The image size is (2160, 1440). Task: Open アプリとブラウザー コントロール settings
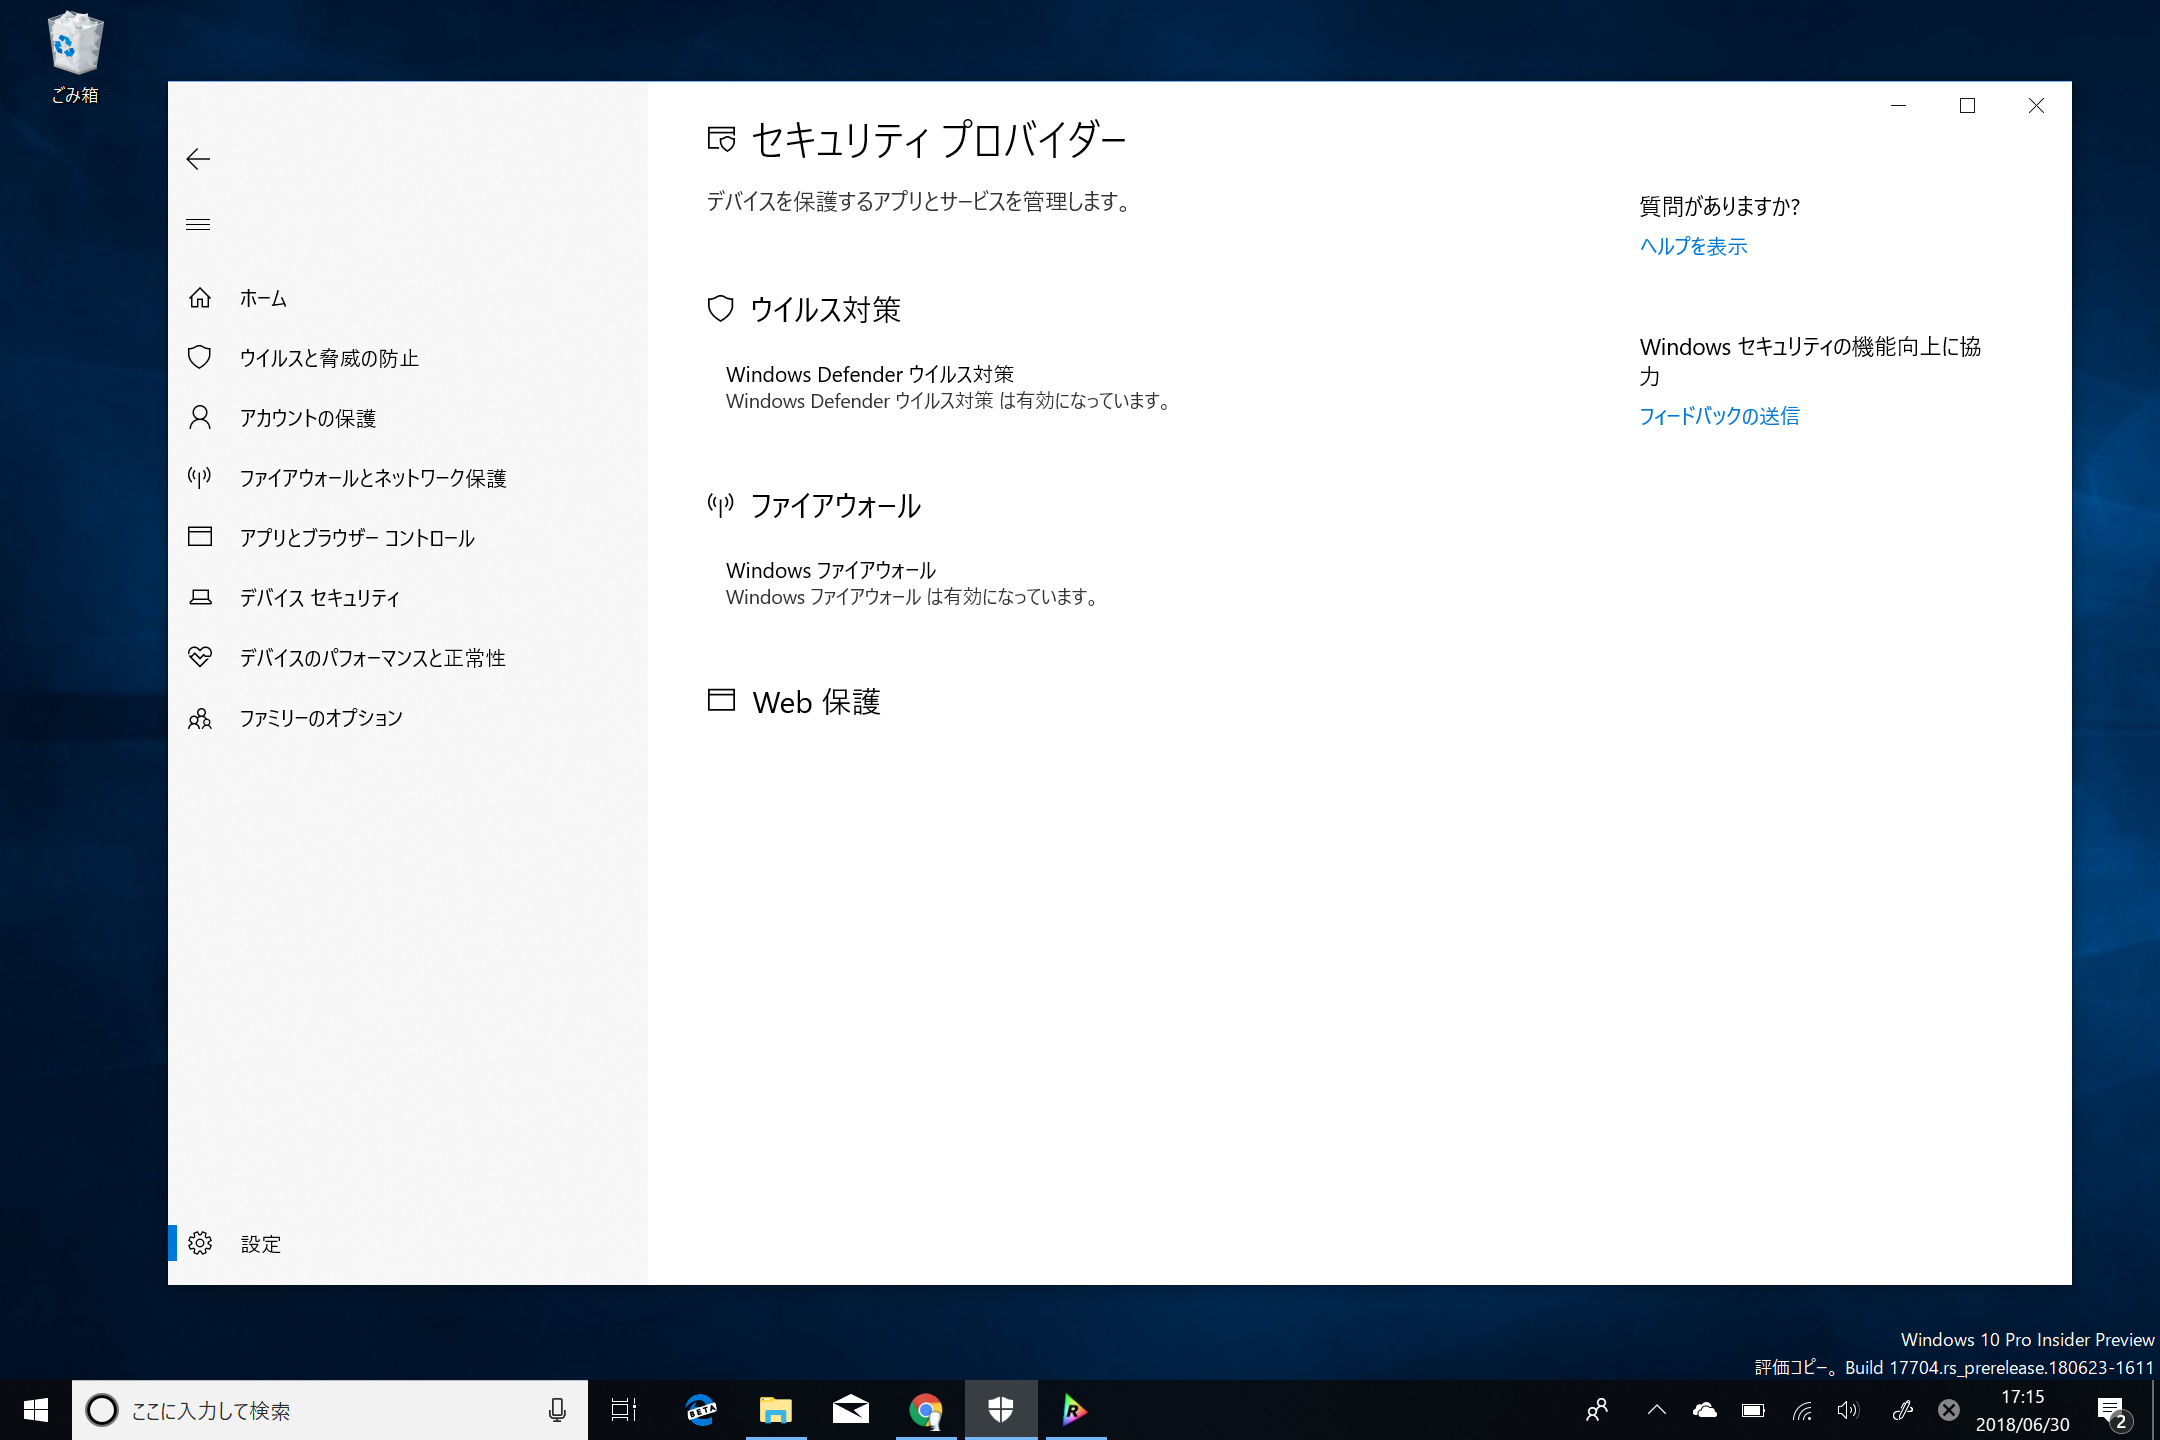(x=357, y=538)
